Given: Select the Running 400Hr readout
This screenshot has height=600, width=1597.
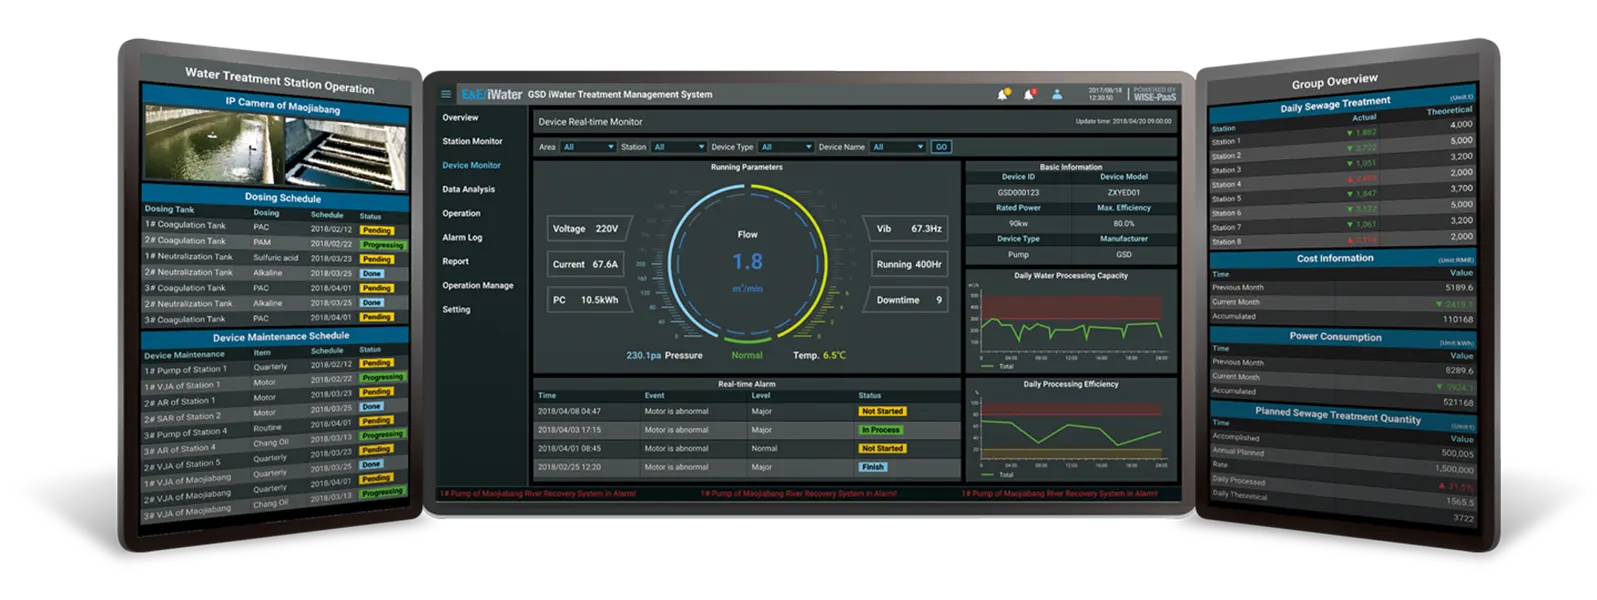Looking at the screenshot, I should coord(908,265).
